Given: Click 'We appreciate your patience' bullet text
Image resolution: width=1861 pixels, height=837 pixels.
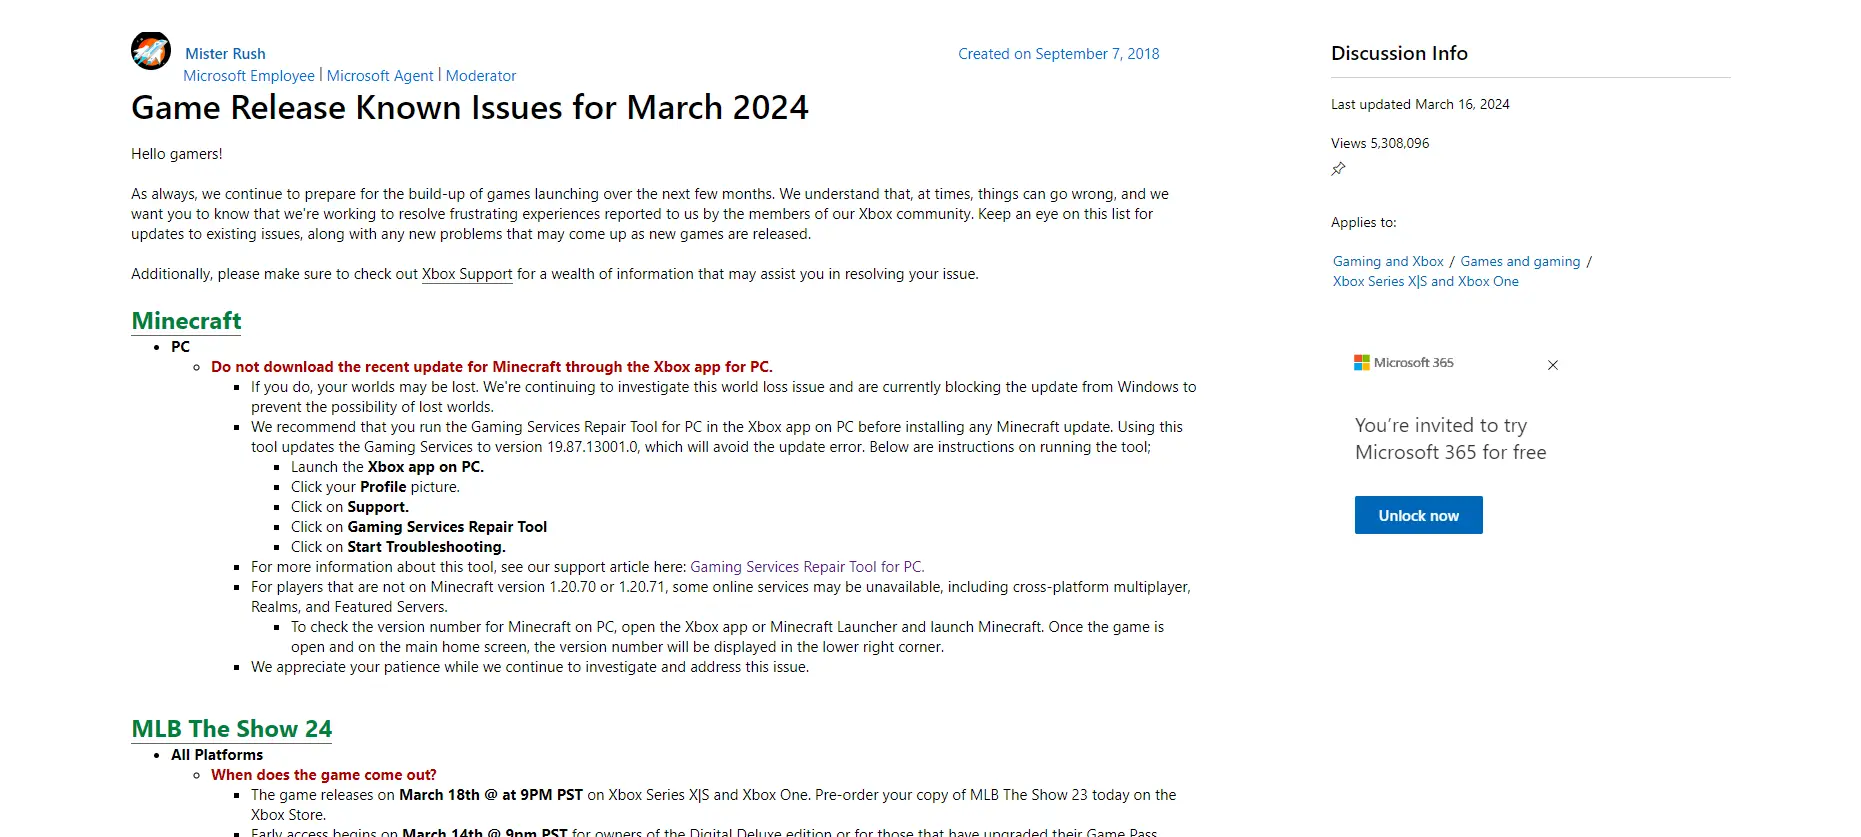Looking at the screenshot, I should pos(530,667).
